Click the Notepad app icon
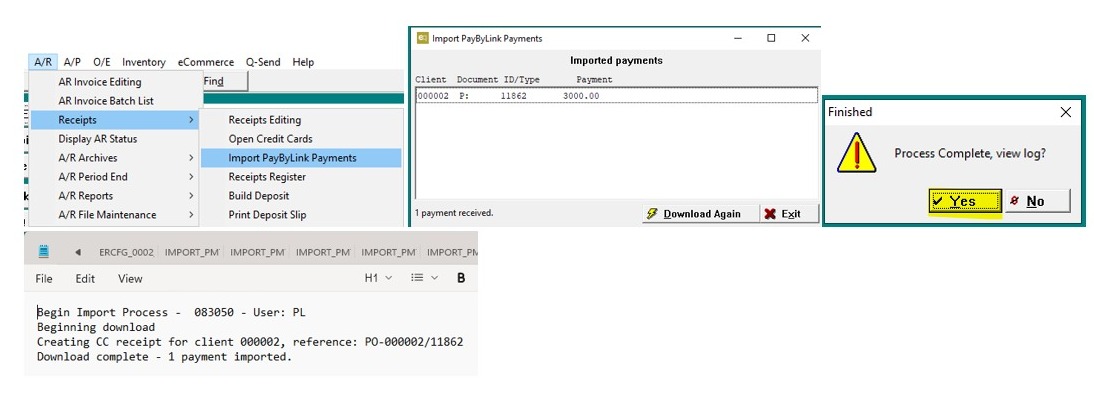The height and width of the screenshot is (393, 1094). 43,251
